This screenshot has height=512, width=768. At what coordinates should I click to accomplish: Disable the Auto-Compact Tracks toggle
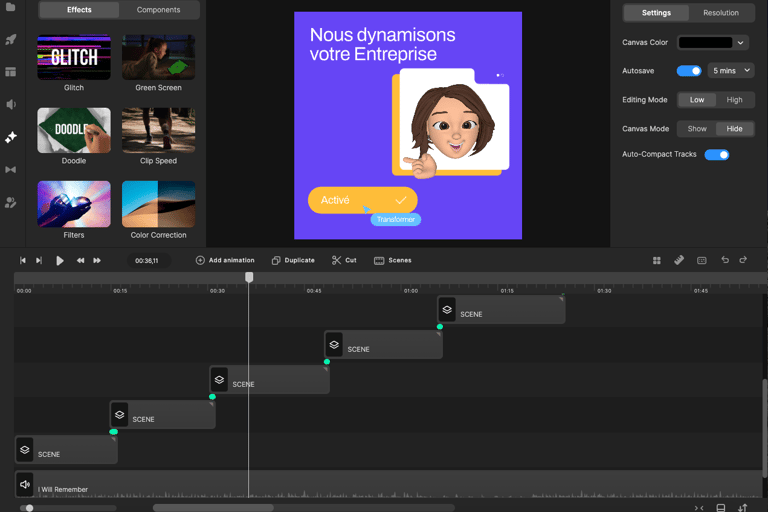coord(716,155)
